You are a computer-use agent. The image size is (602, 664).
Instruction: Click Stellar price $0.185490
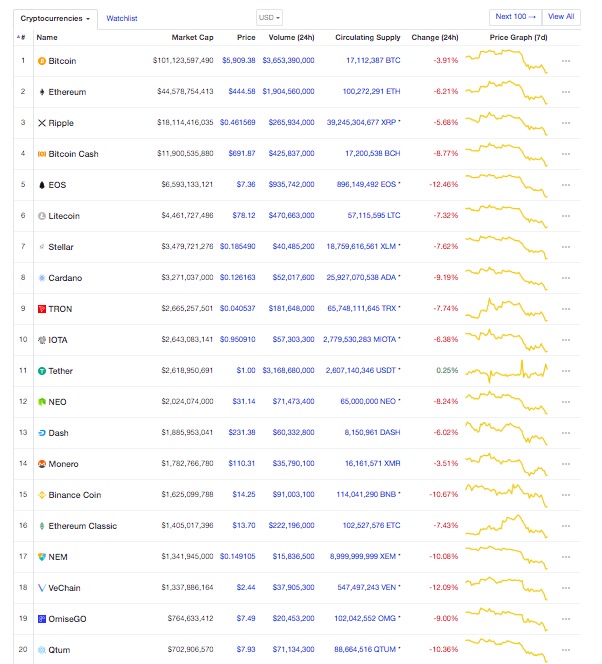[x=237, y=246]
